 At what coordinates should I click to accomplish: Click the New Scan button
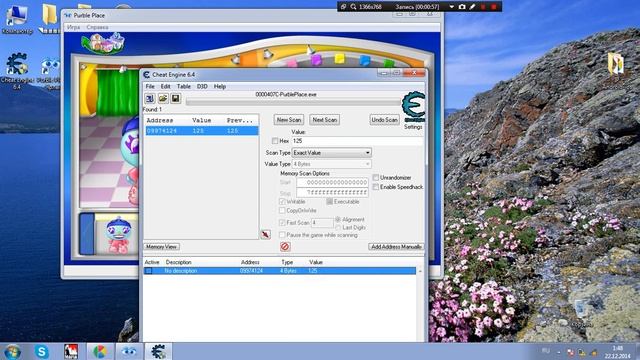[x=289, y=120]
